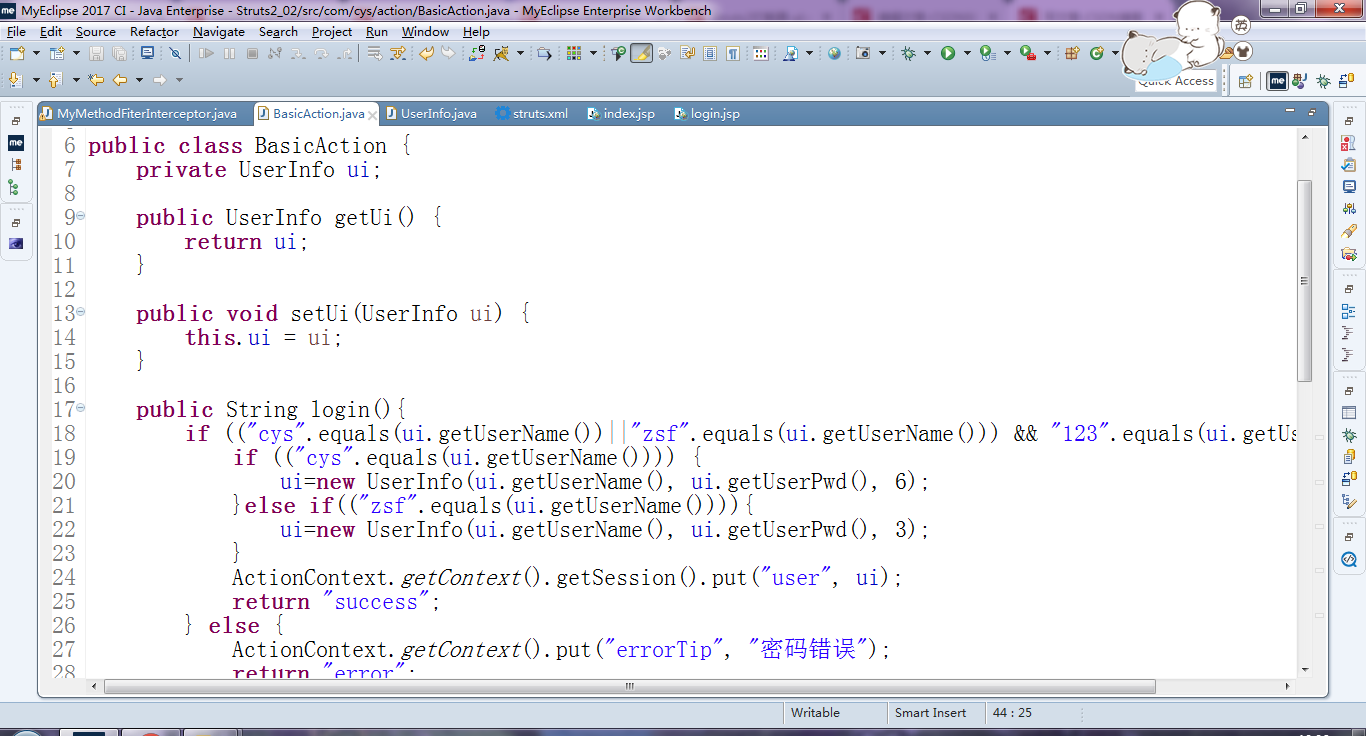Open dropdown next to New file icon
The height and width of the screenshot is (736, 1366).
36,53
